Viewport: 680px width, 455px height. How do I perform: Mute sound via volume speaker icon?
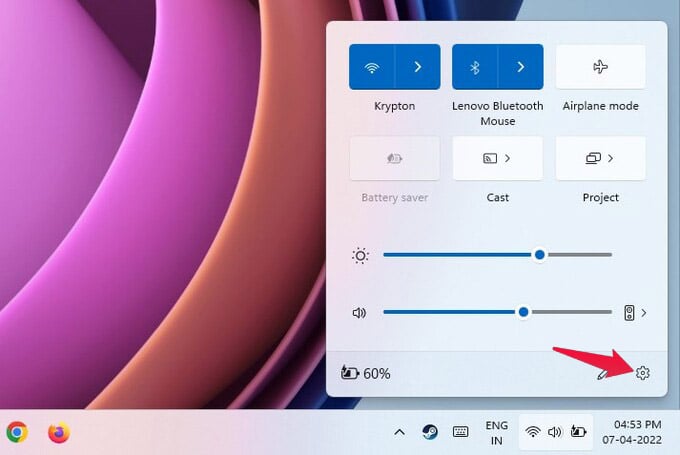pos(359,313)
